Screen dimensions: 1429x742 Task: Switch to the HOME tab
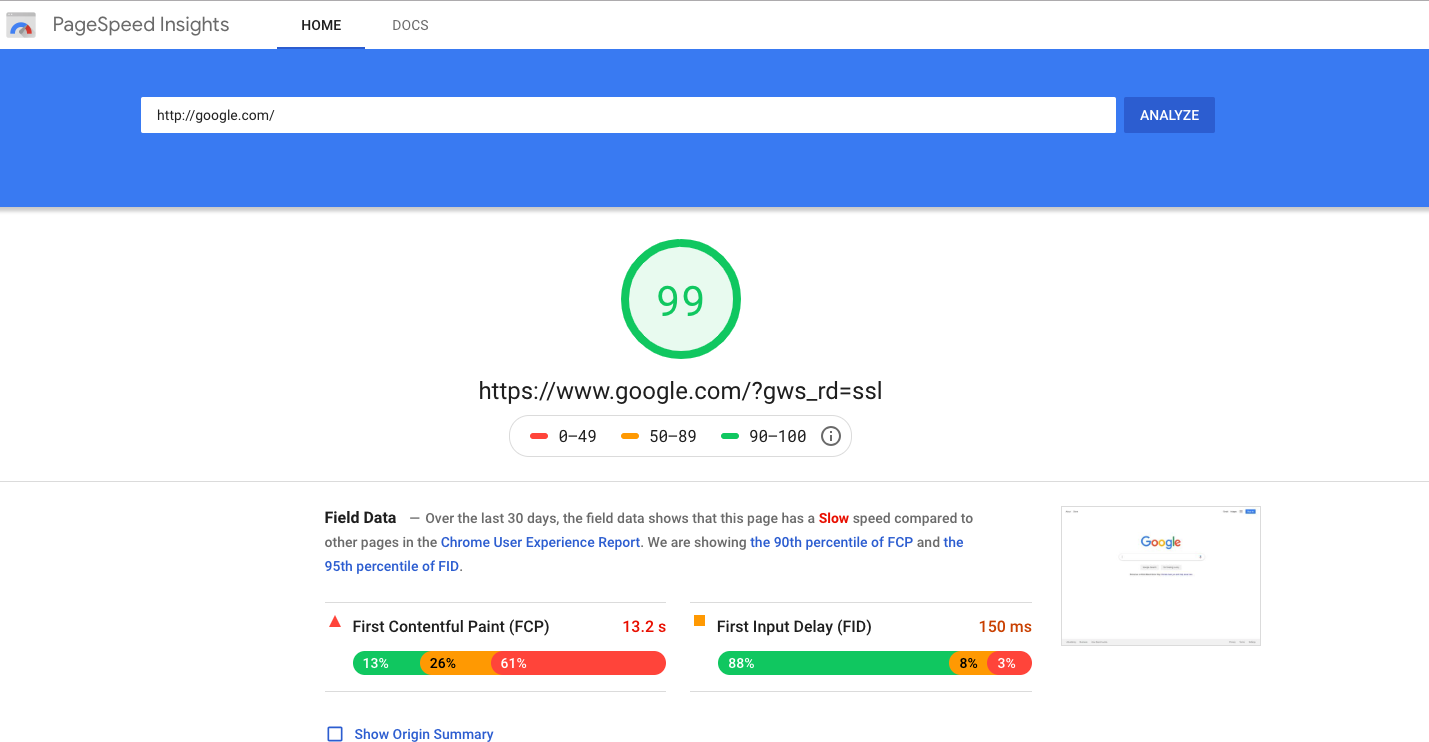pyautogui.click(x=321, y=25)
